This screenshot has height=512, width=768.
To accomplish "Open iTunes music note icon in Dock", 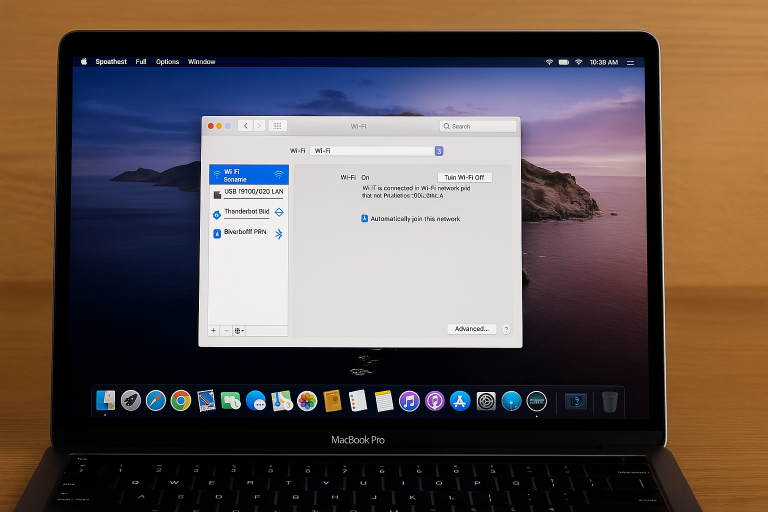I will point(409,401).
